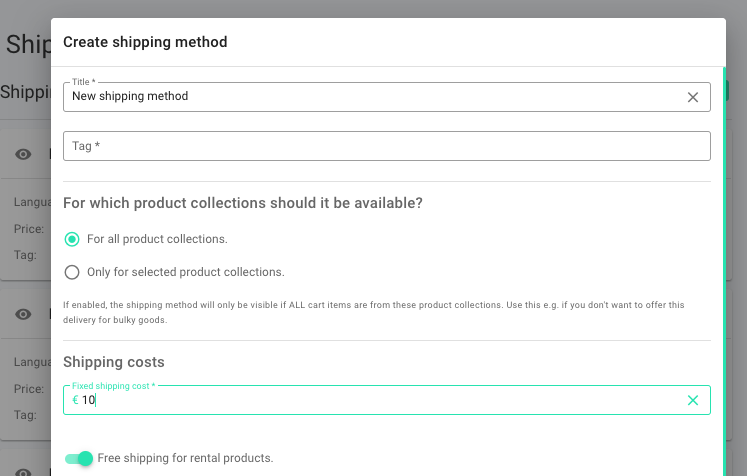Screen dimensions: 747x476
Task: Click the green button behind dialog's right edge
Action: (728, 90)
